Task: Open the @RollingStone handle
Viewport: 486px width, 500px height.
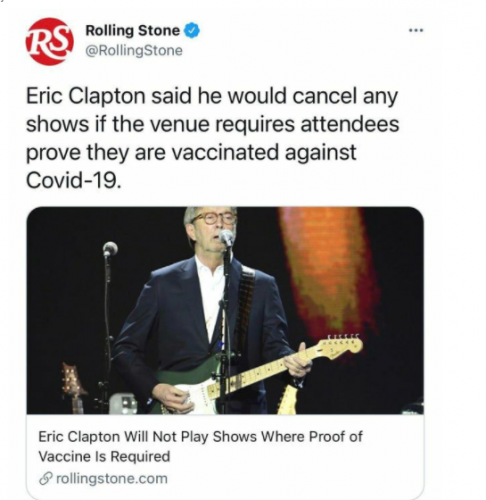Action: click(134, 51)
